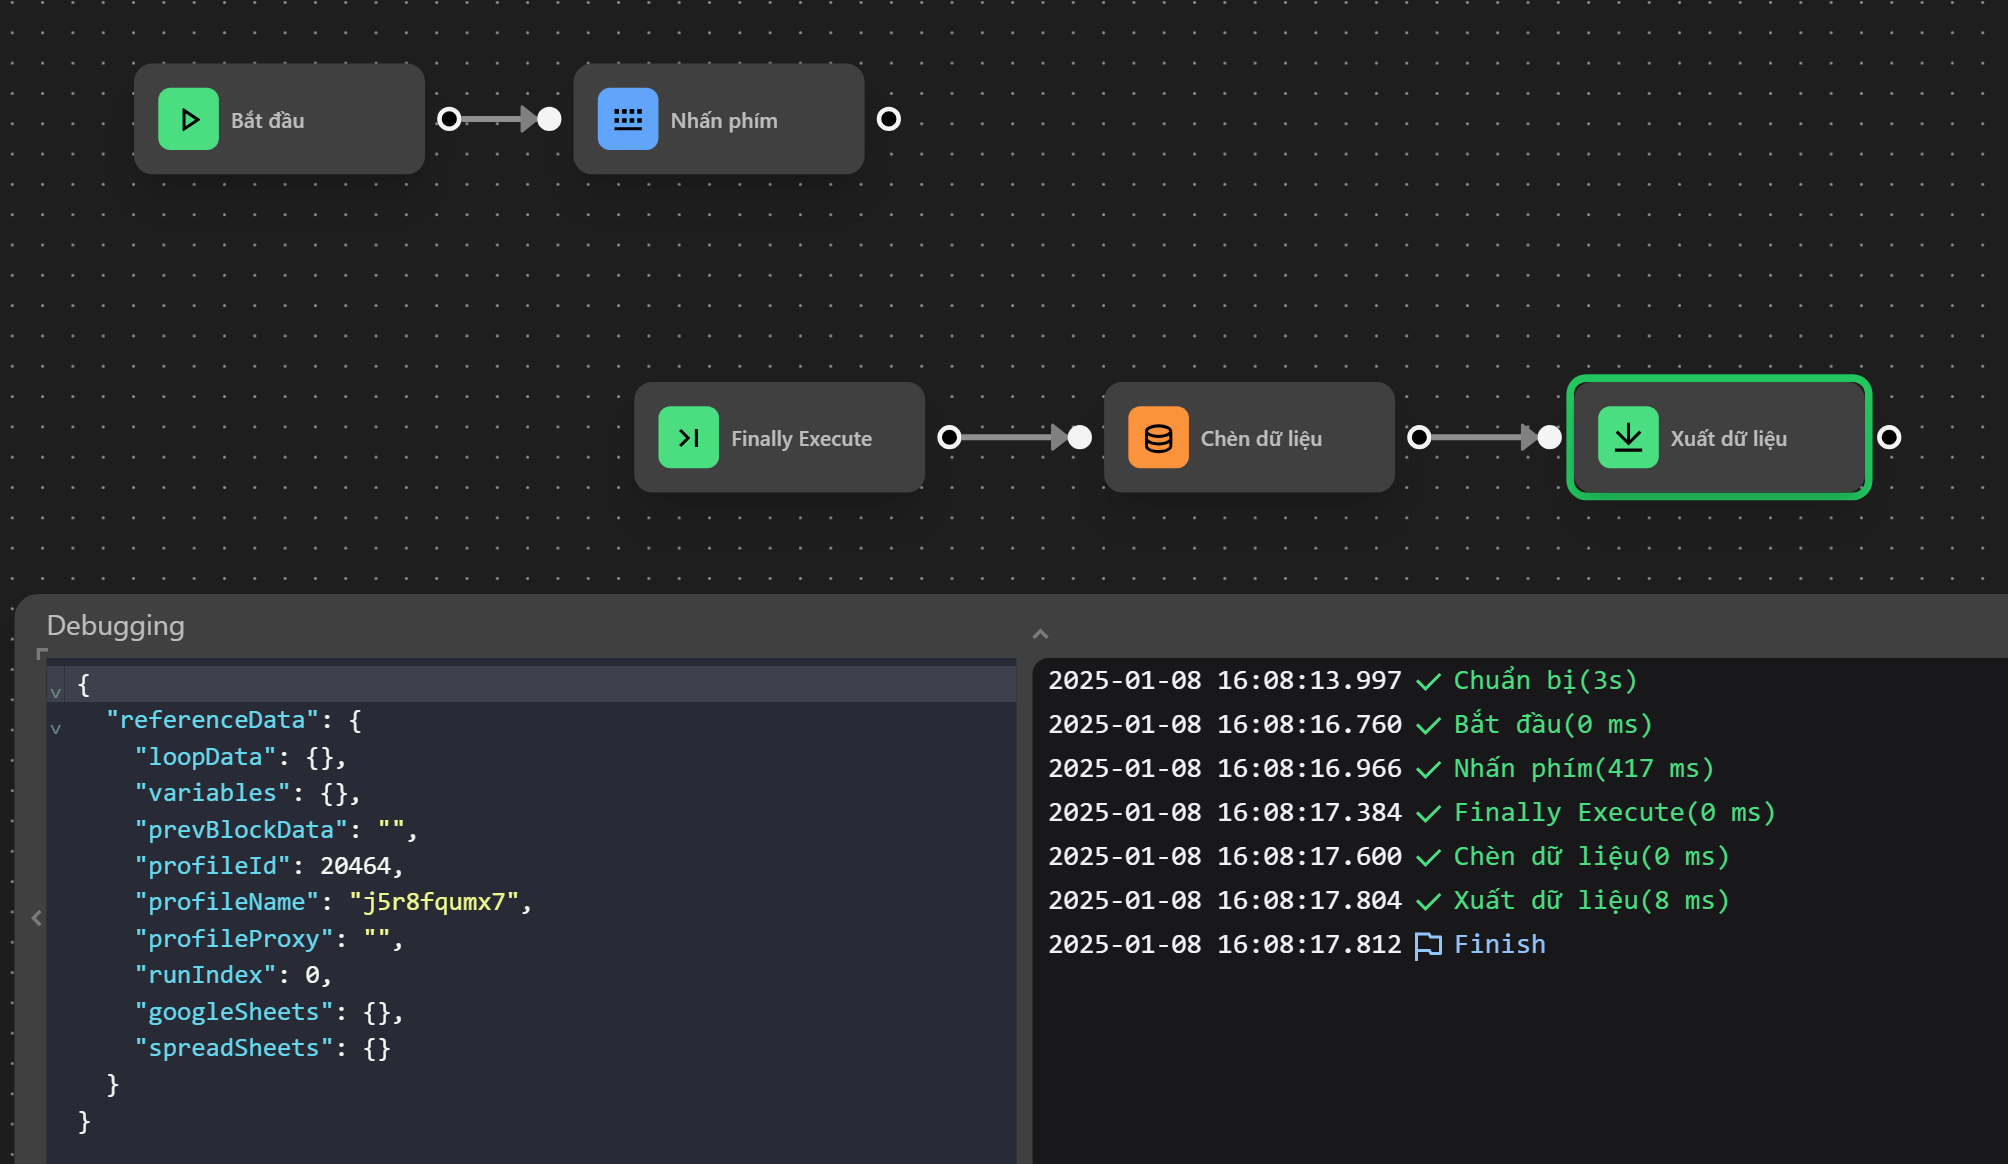
Task: Collapse the root JSON object arrow
Action: click(56, 691)
